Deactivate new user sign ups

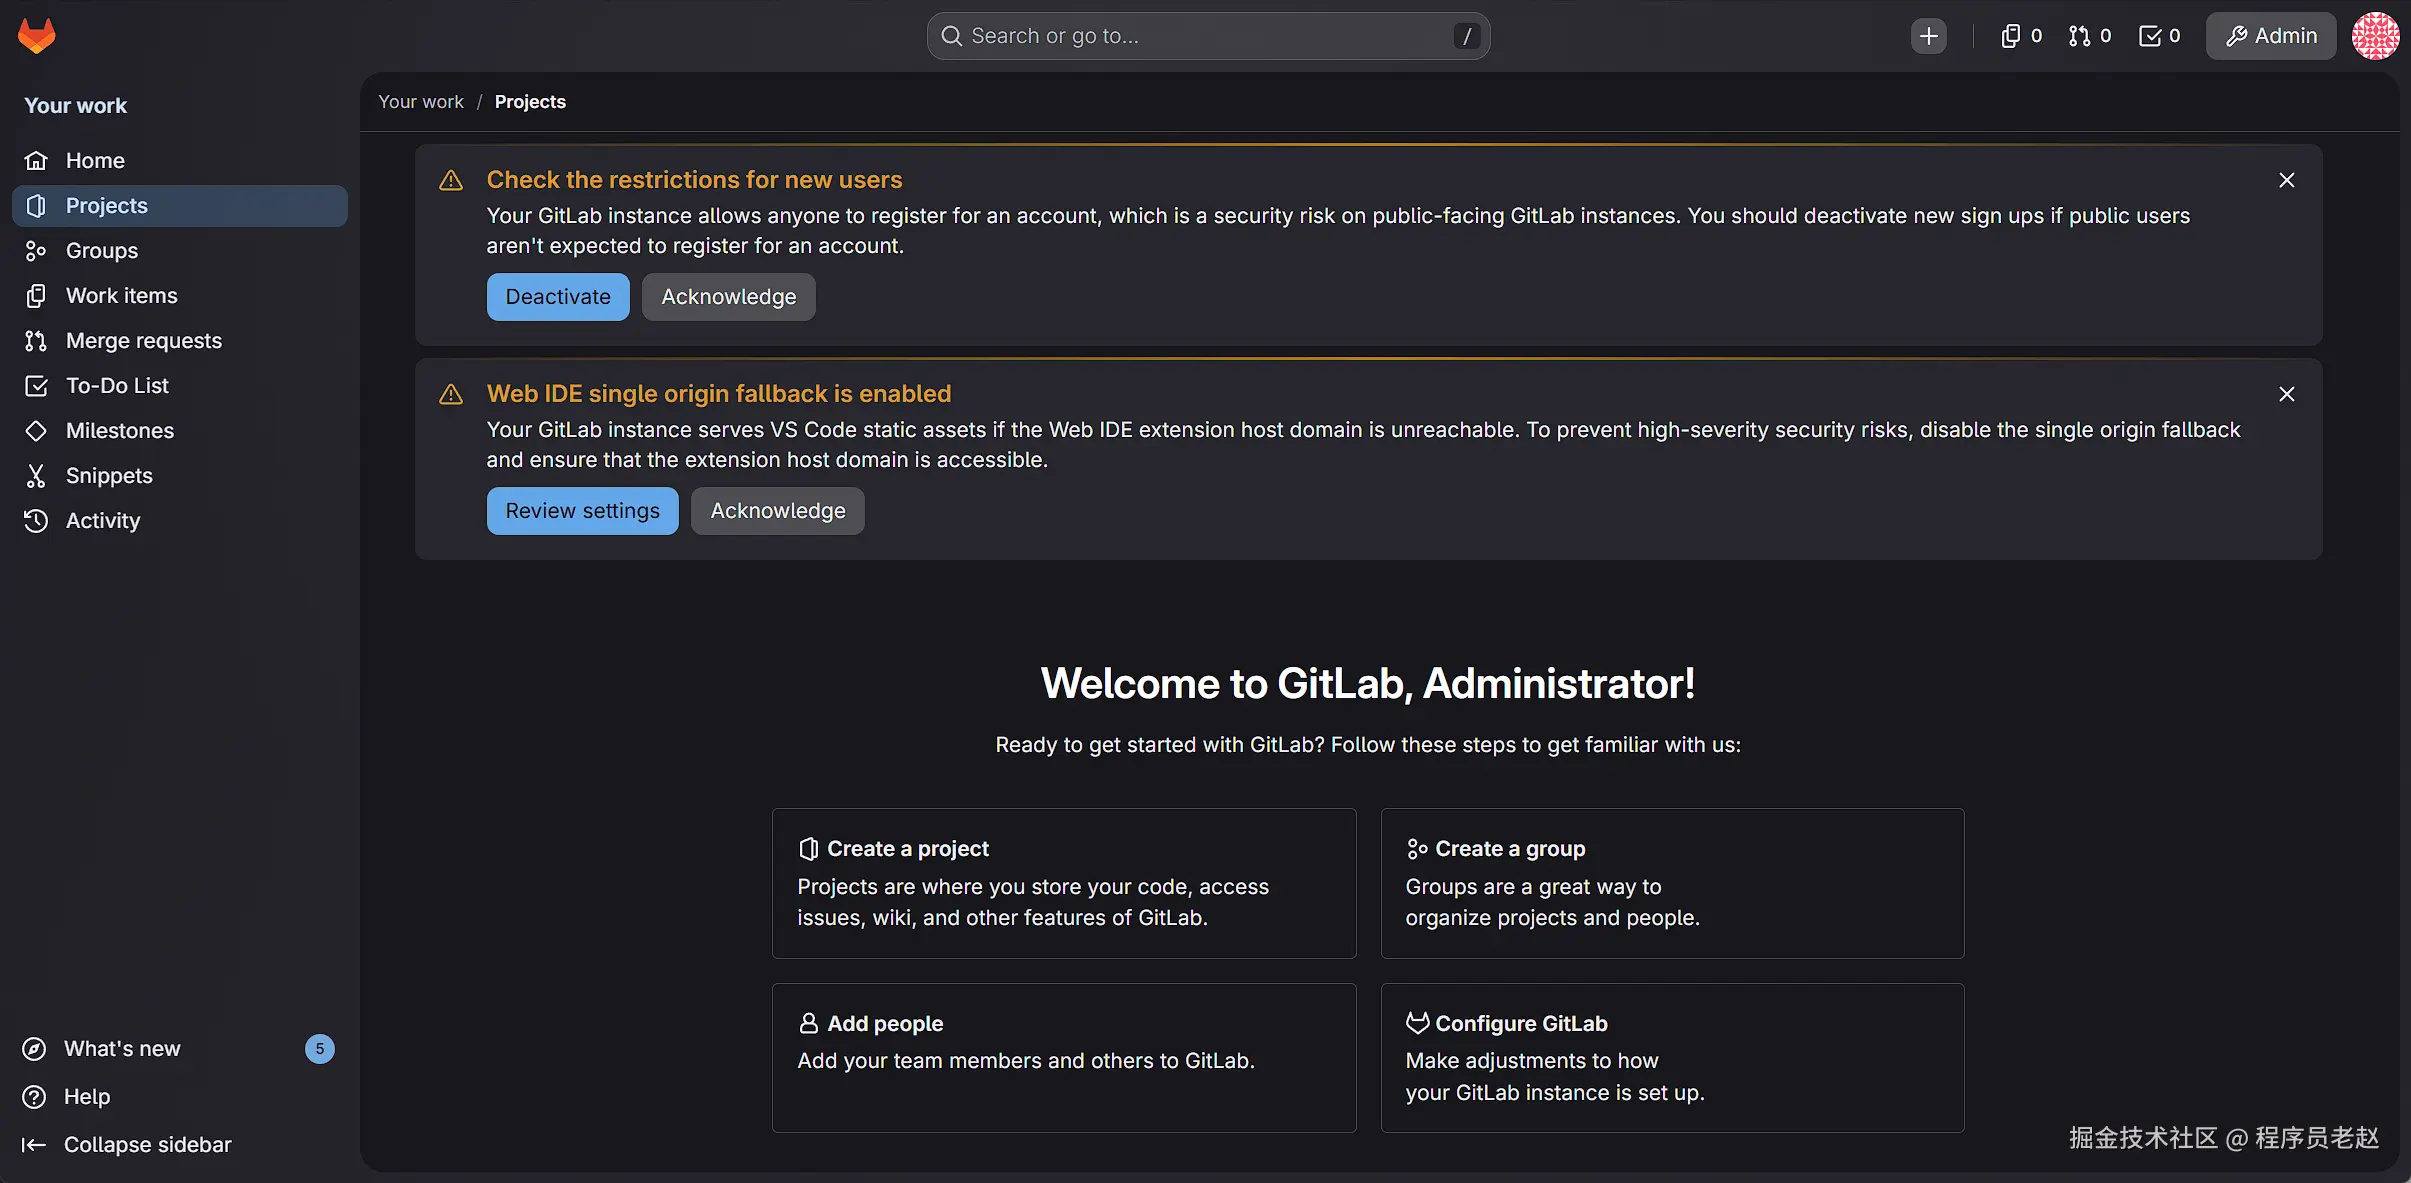click(x=558, y=297)
